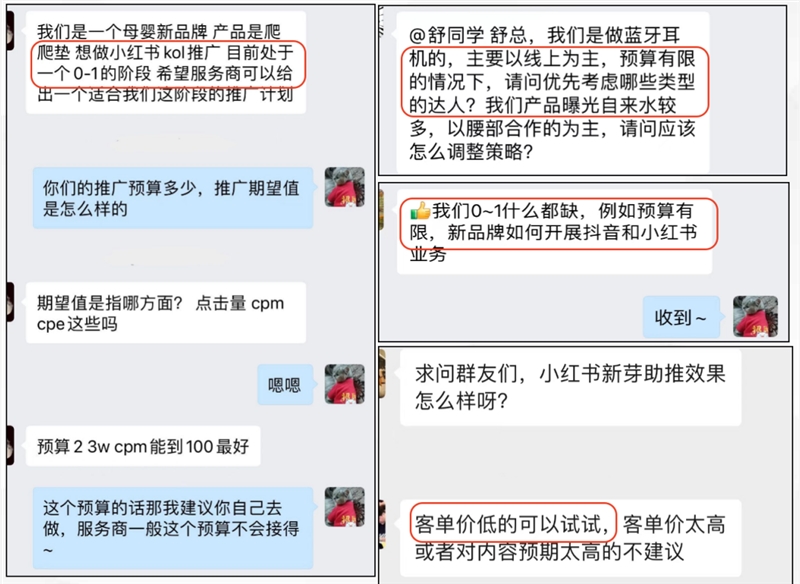The width and height of the screenshot is (800, 584).
Task: Click the '@舒同学' mention in Bluetooth earphone message
Action: [x=446, y=35]
